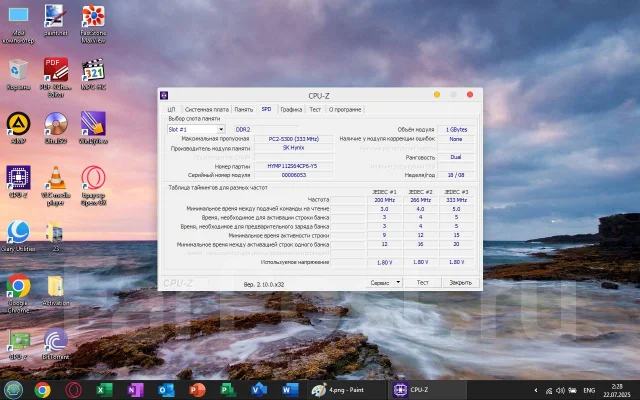Switch to the ЦП tab
The height and width of the screenshot is (400, 640).
(x=171, y=109)
